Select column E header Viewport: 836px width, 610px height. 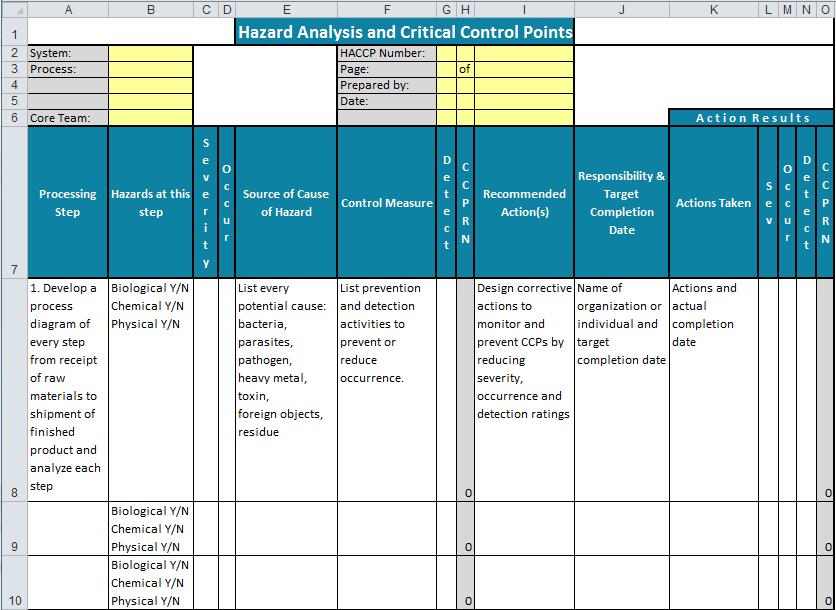[x=286, y=9]
